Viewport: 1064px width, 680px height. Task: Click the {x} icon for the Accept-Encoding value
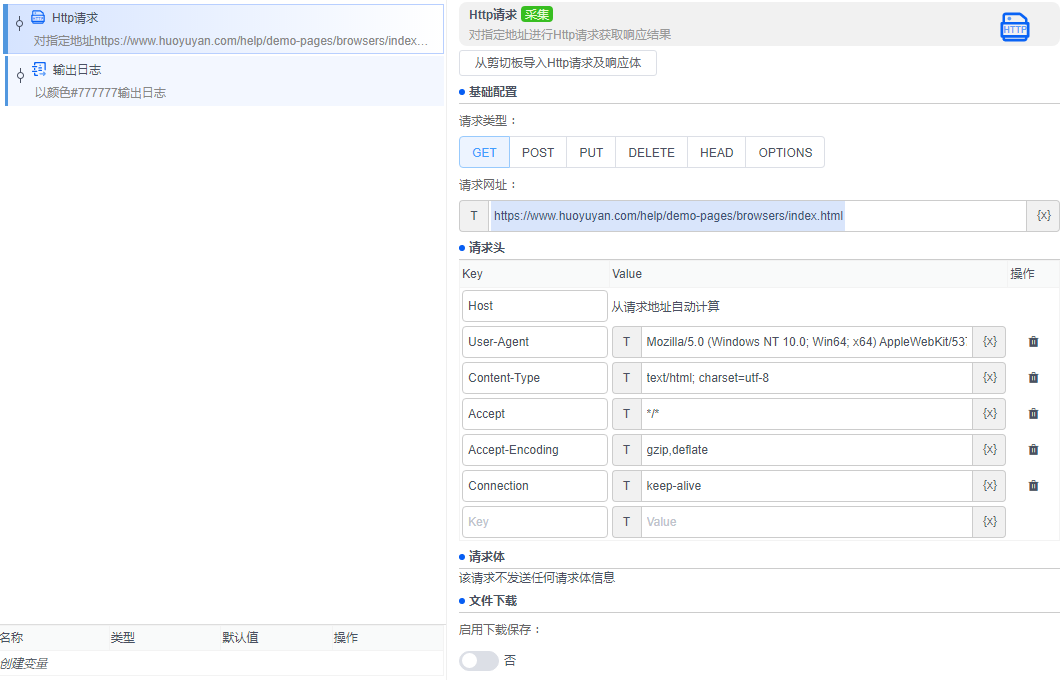tap(988, 449)
